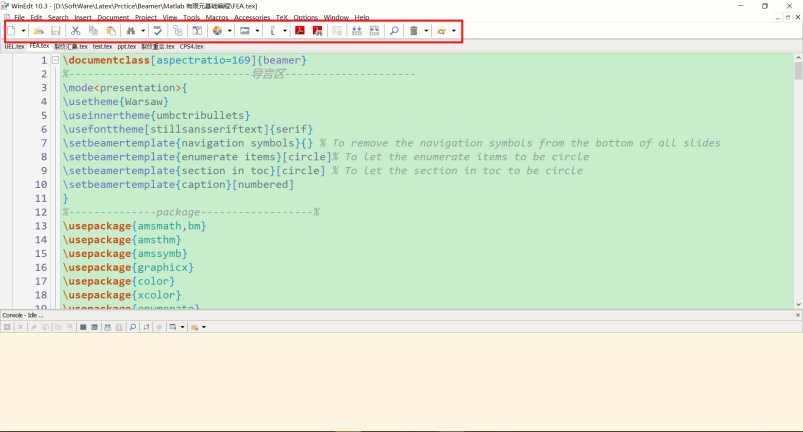Click the command prompt icon in the console toolbar

95,327
